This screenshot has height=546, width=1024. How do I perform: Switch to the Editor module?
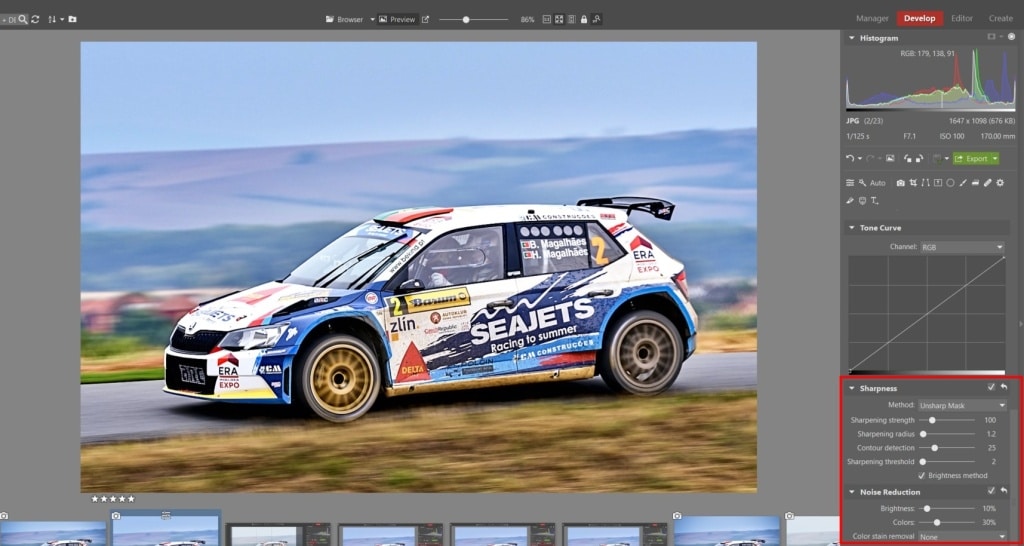point(962,18)
